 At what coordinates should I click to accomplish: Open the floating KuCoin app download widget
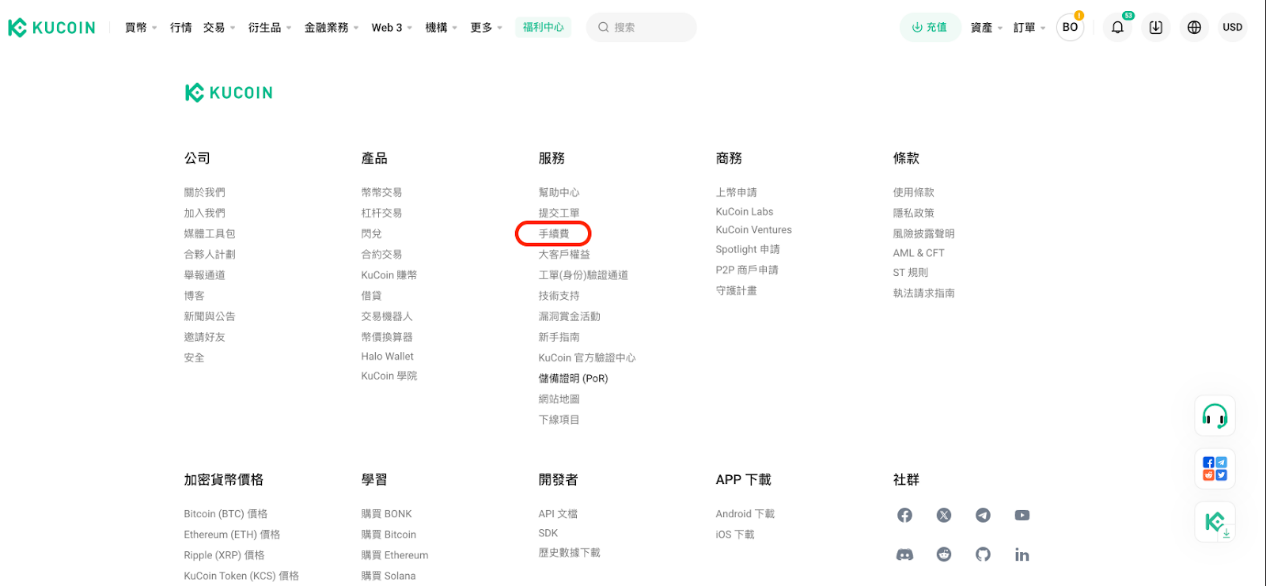[1215, 522]
